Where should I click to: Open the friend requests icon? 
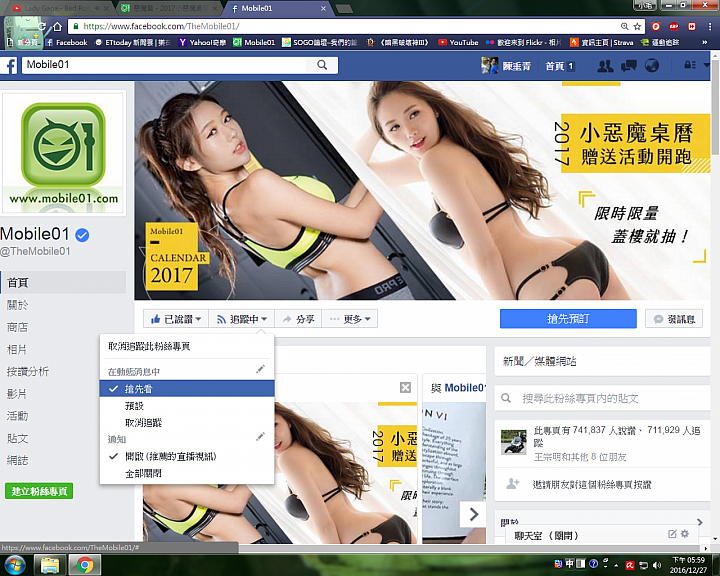click(x=605, y=66)
